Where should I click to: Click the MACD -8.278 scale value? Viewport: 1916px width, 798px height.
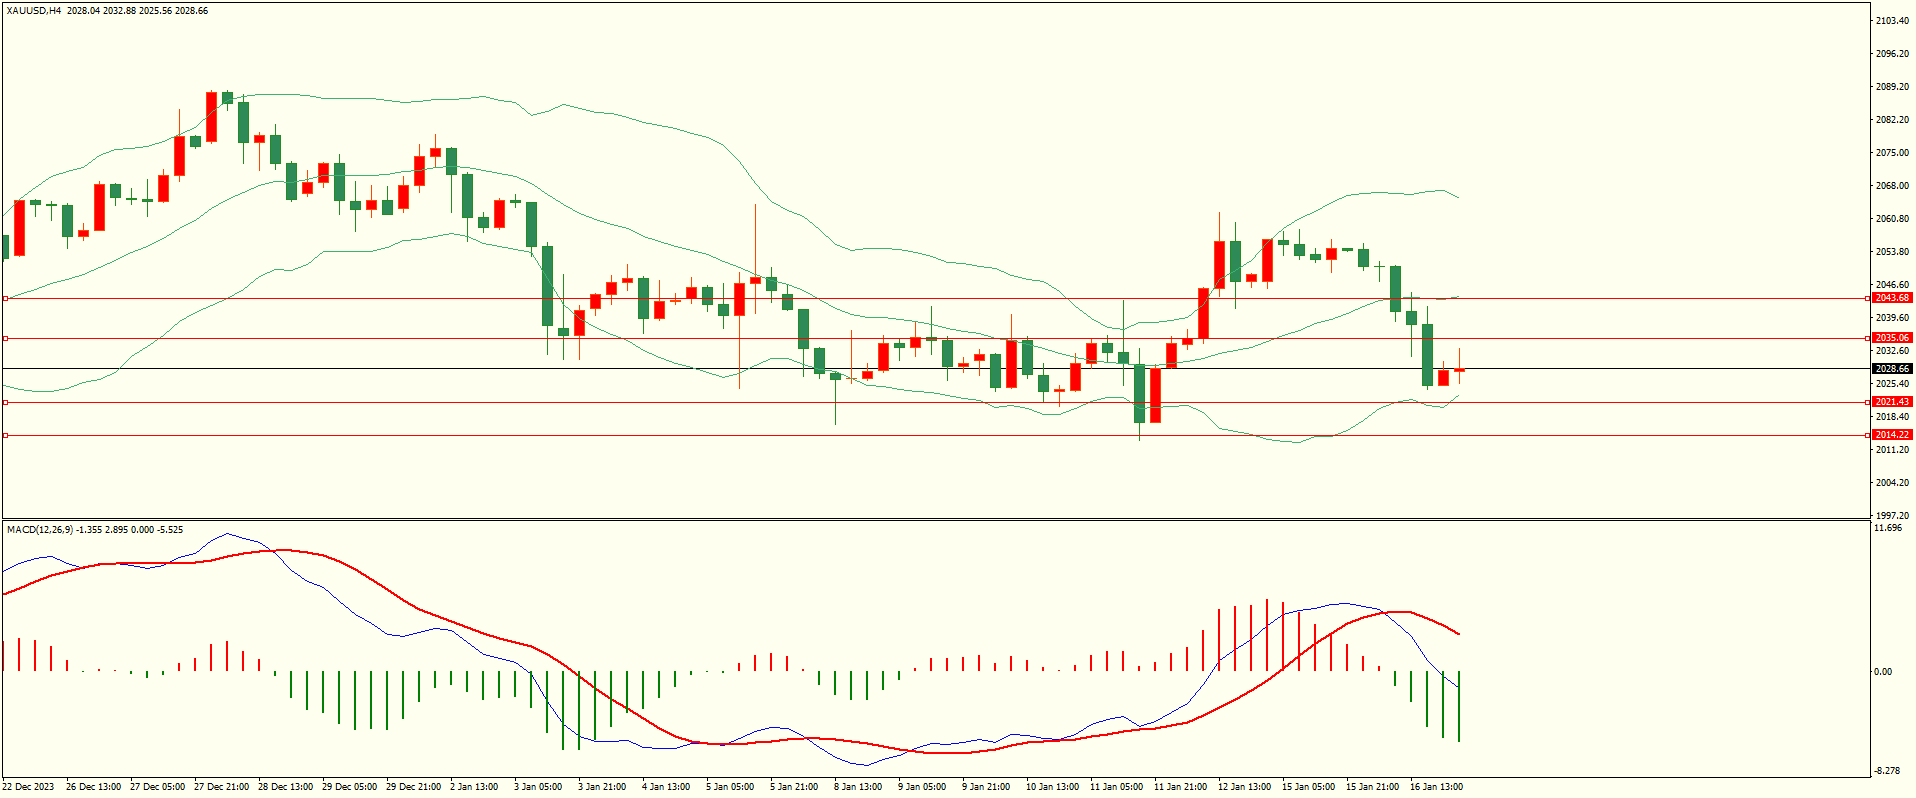point(1888,771)
